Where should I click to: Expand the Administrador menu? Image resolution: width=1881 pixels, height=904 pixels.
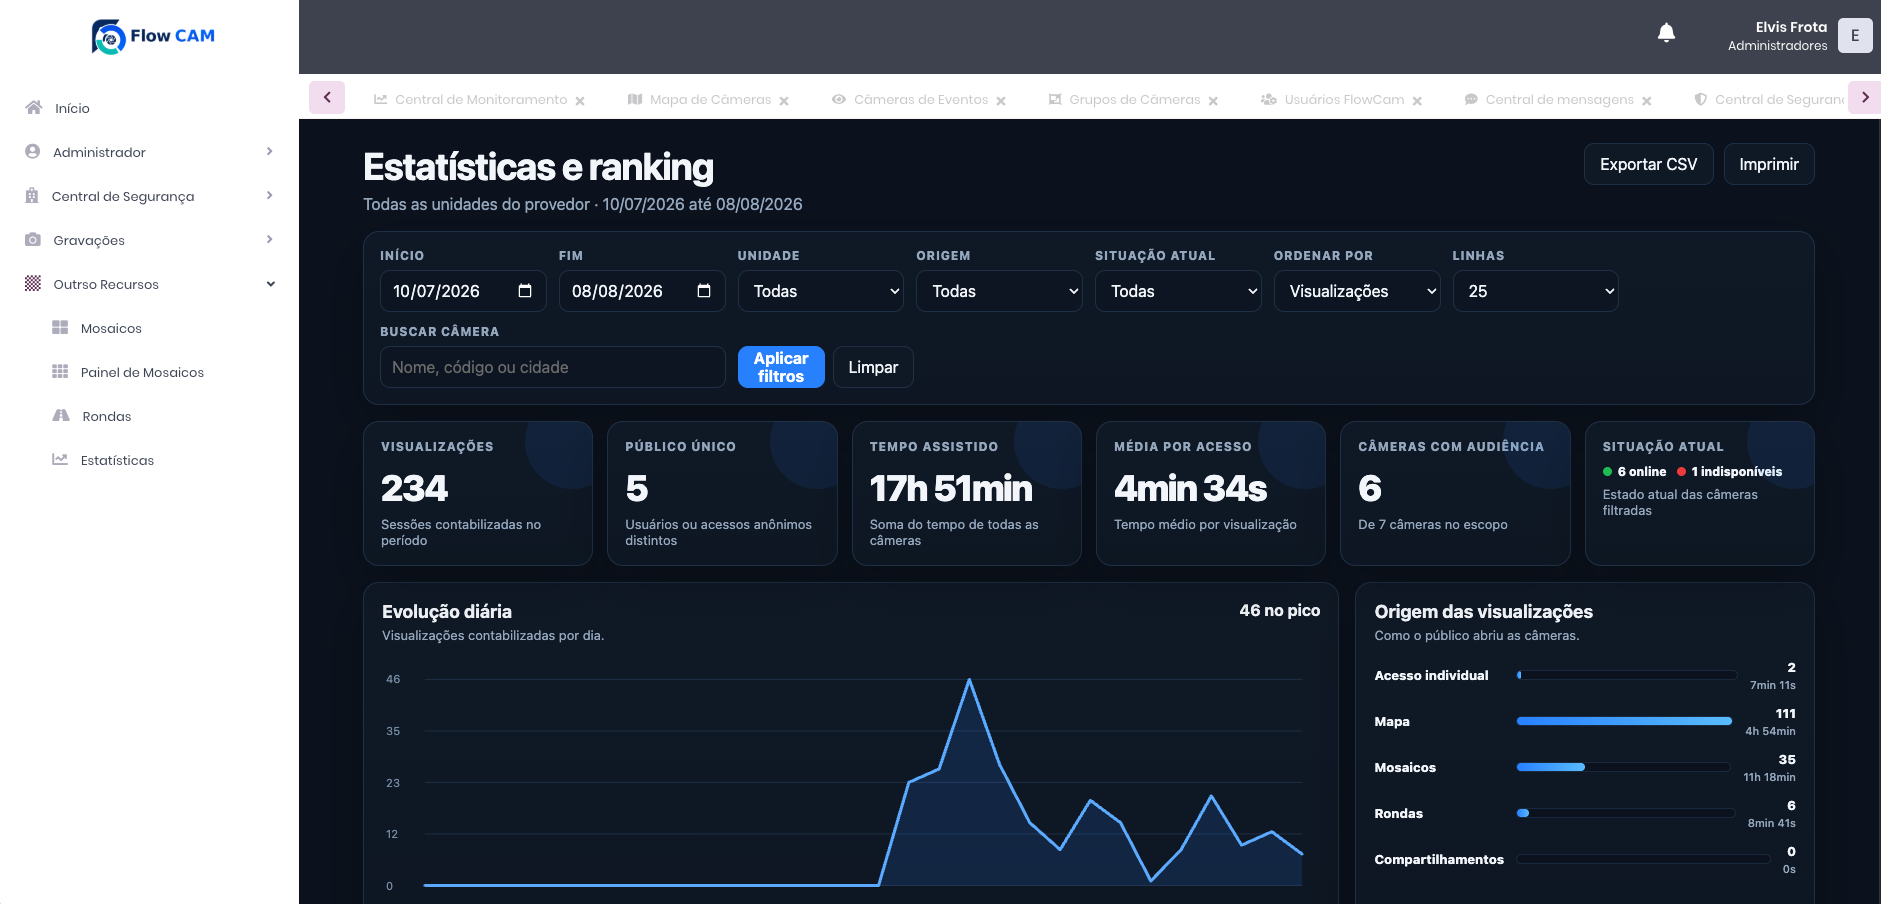(x=270, y=151)
